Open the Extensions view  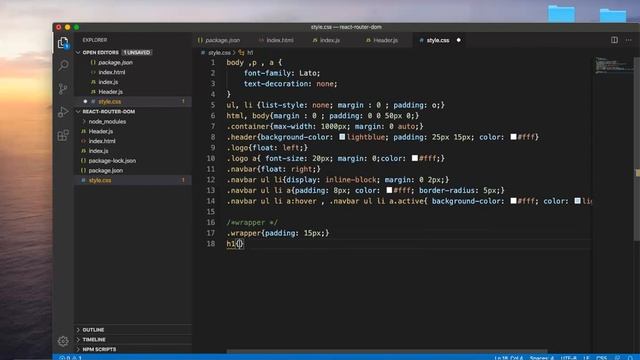coord(63,135)
